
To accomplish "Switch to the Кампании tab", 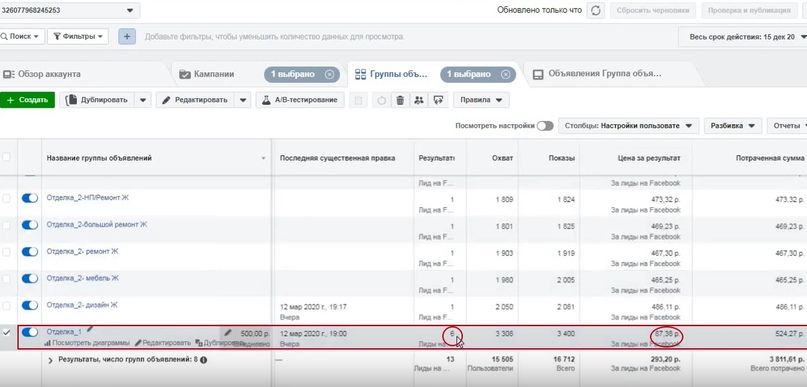I will (214, 74).
